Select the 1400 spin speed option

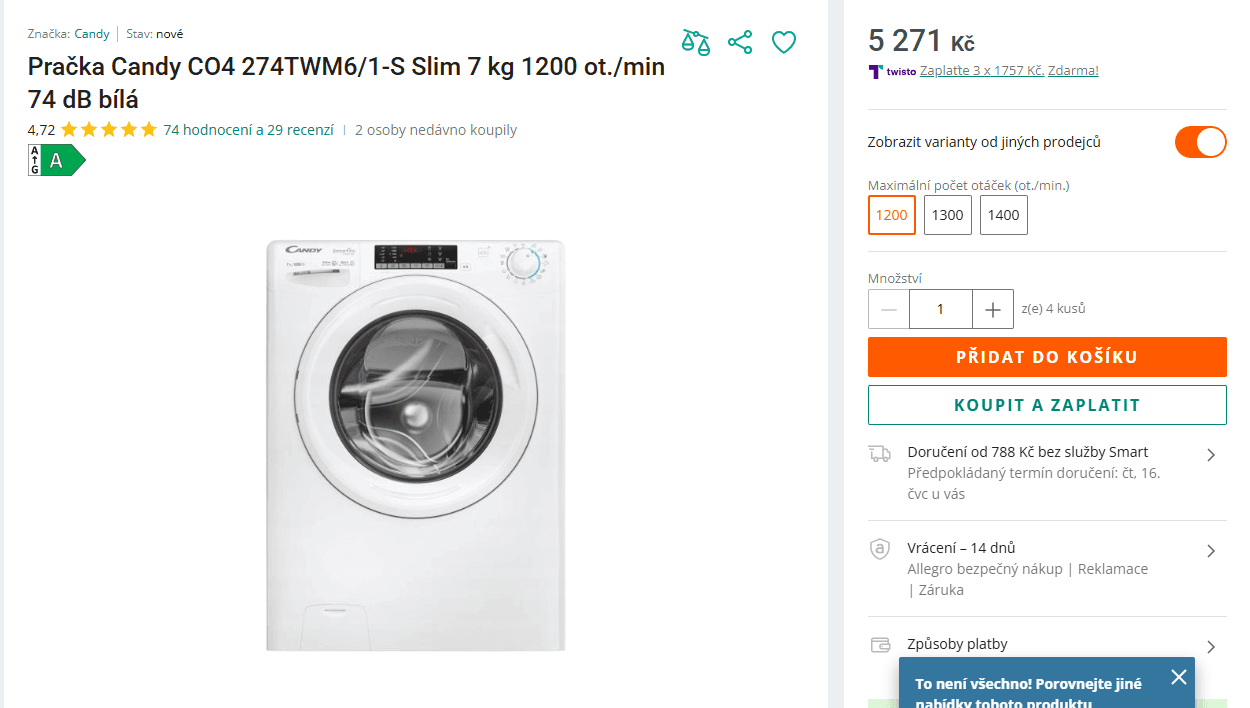point(1004,215)
